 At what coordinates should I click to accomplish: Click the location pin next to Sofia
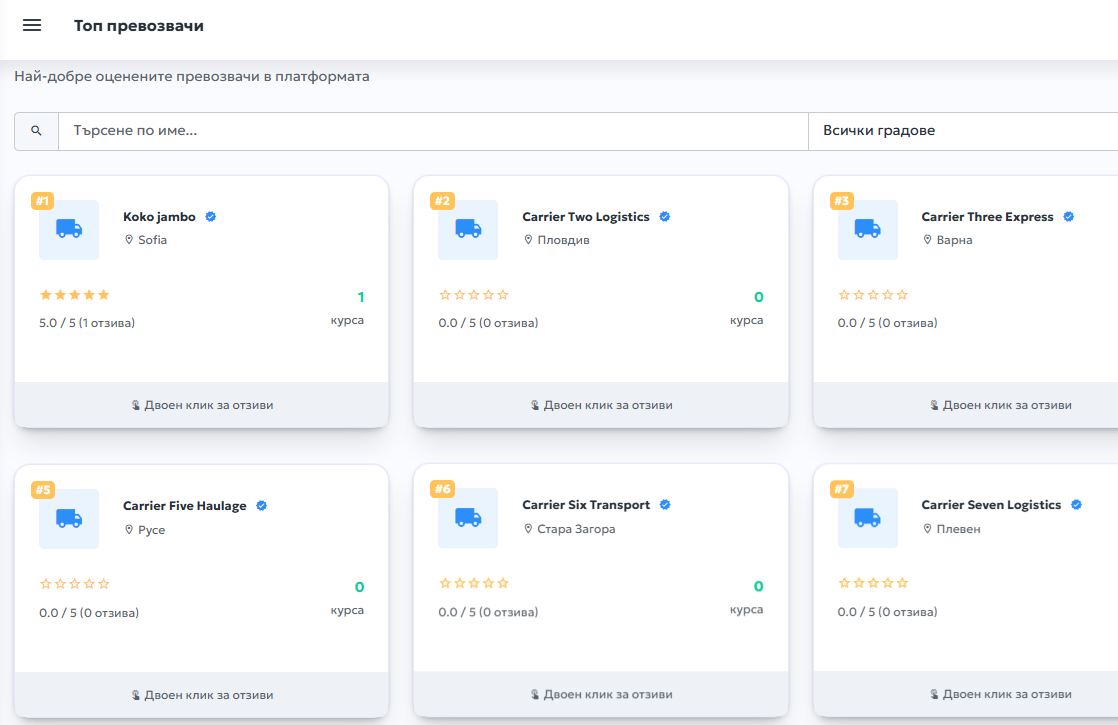[129, 240]
